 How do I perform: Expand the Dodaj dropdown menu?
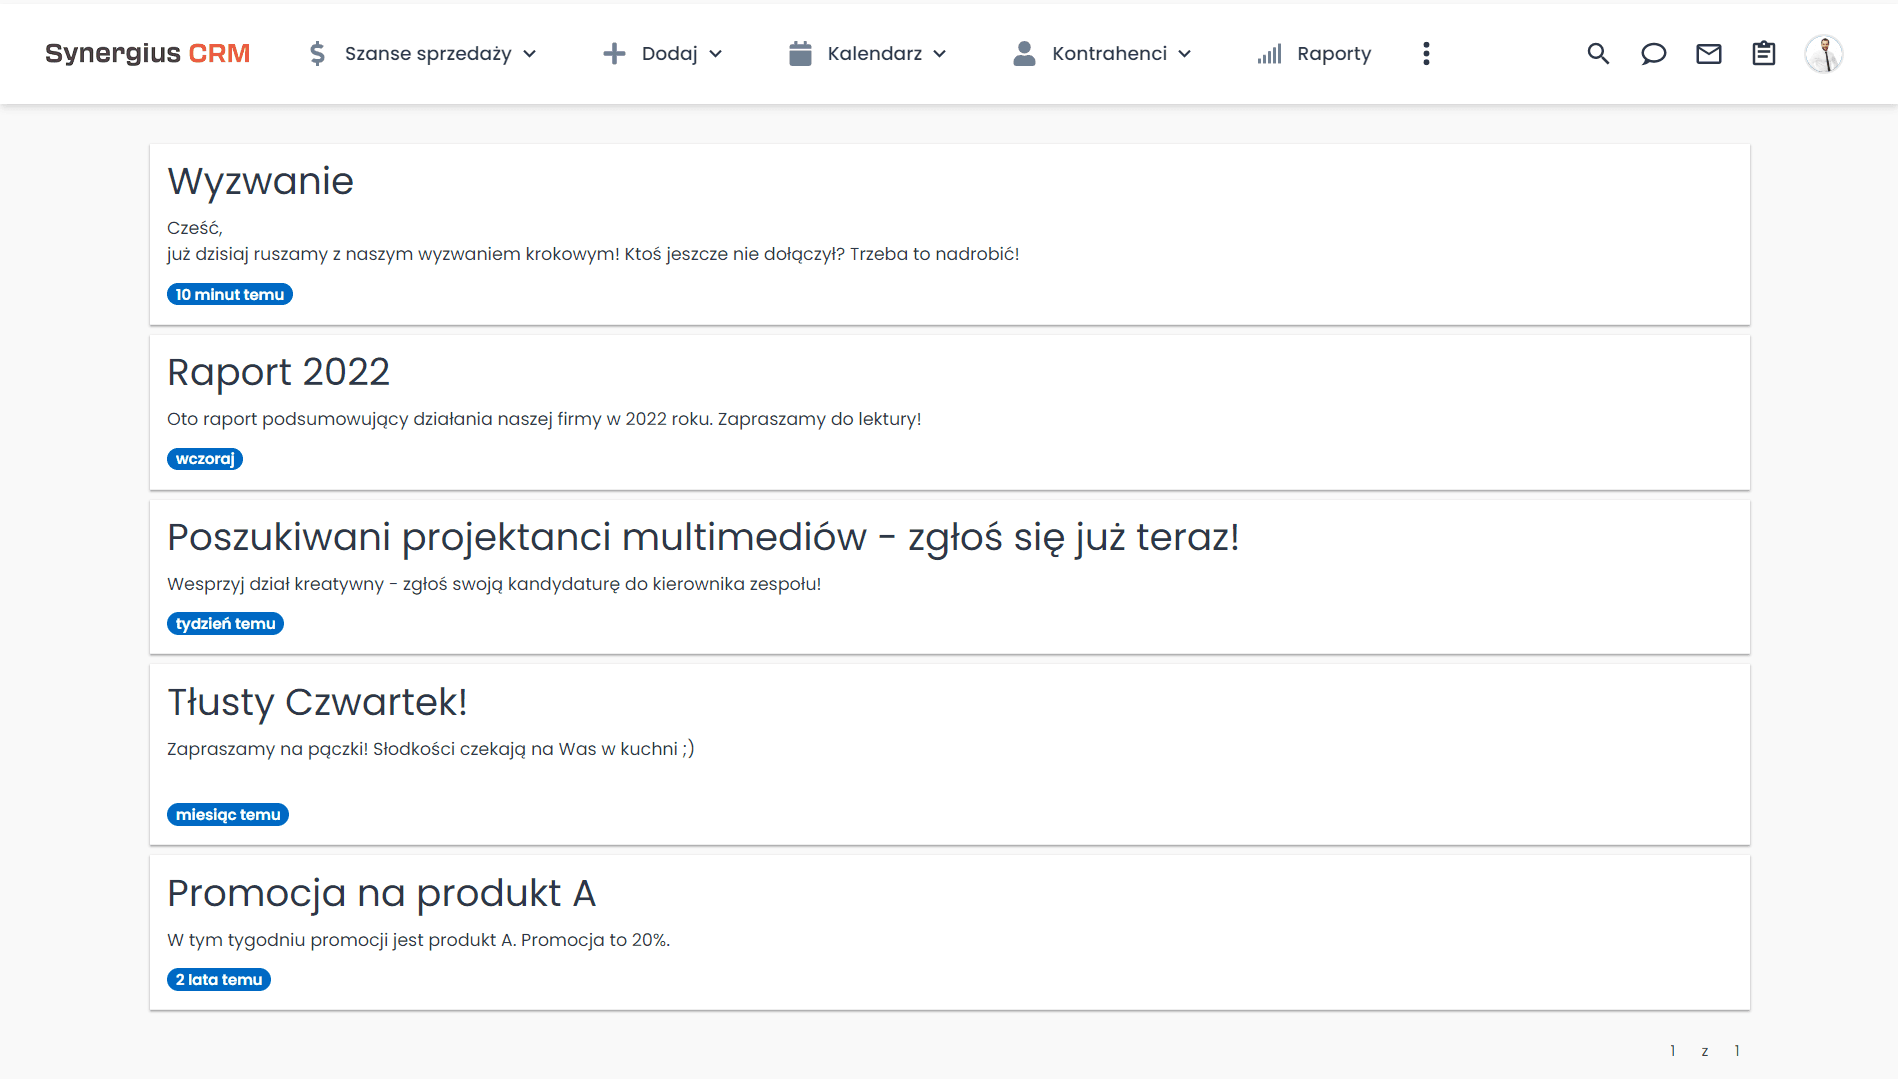pyautogui.click(x=714, y=55)
